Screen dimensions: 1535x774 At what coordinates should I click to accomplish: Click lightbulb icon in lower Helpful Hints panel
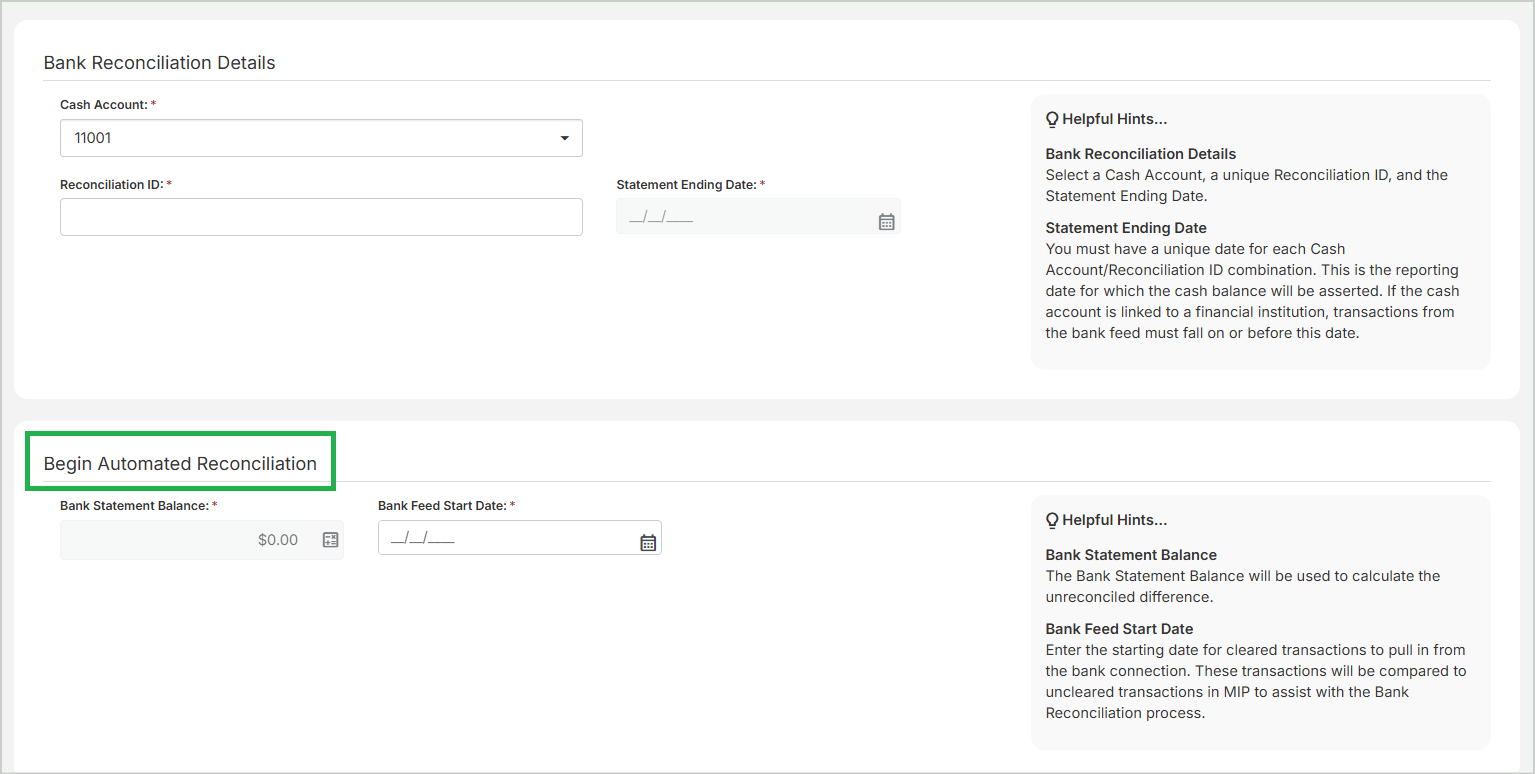point(1052,520)
